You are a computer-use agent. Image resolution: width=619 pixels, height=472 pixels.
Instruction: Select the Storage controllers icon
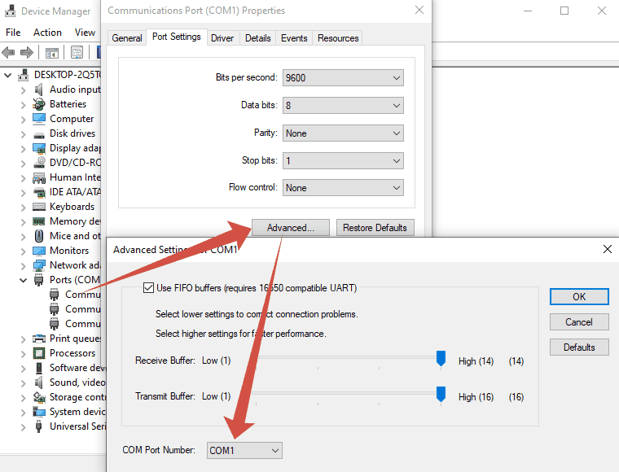(39, 397)
